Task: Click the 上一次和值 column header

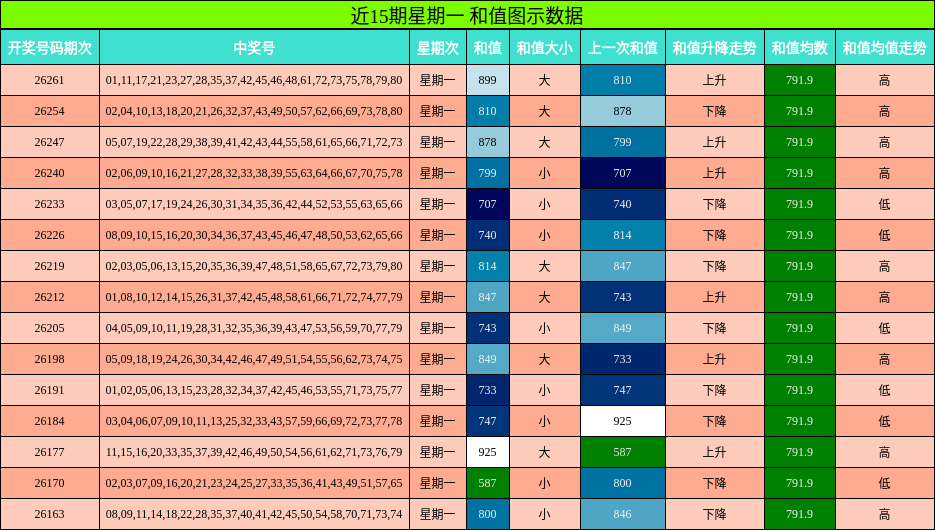Action: coord(623,48)
